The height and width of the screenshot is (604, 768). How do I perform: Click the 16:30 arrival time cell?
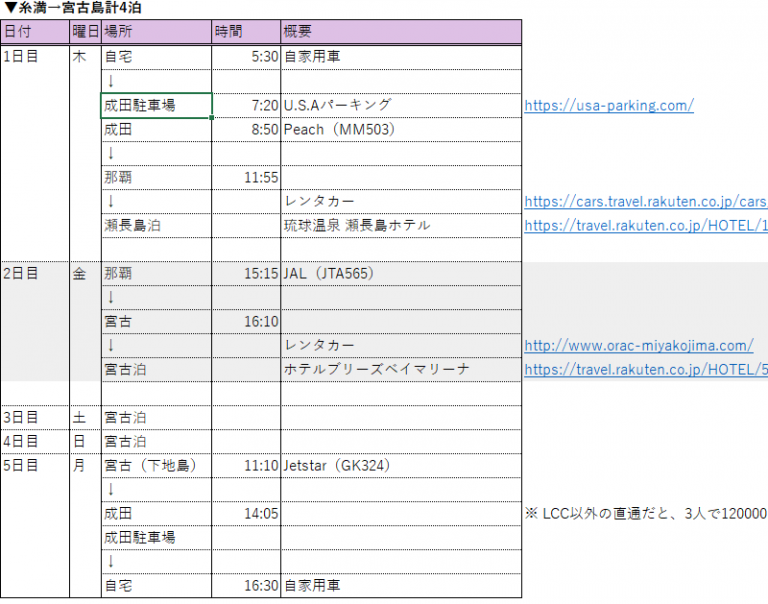point(245,585)
